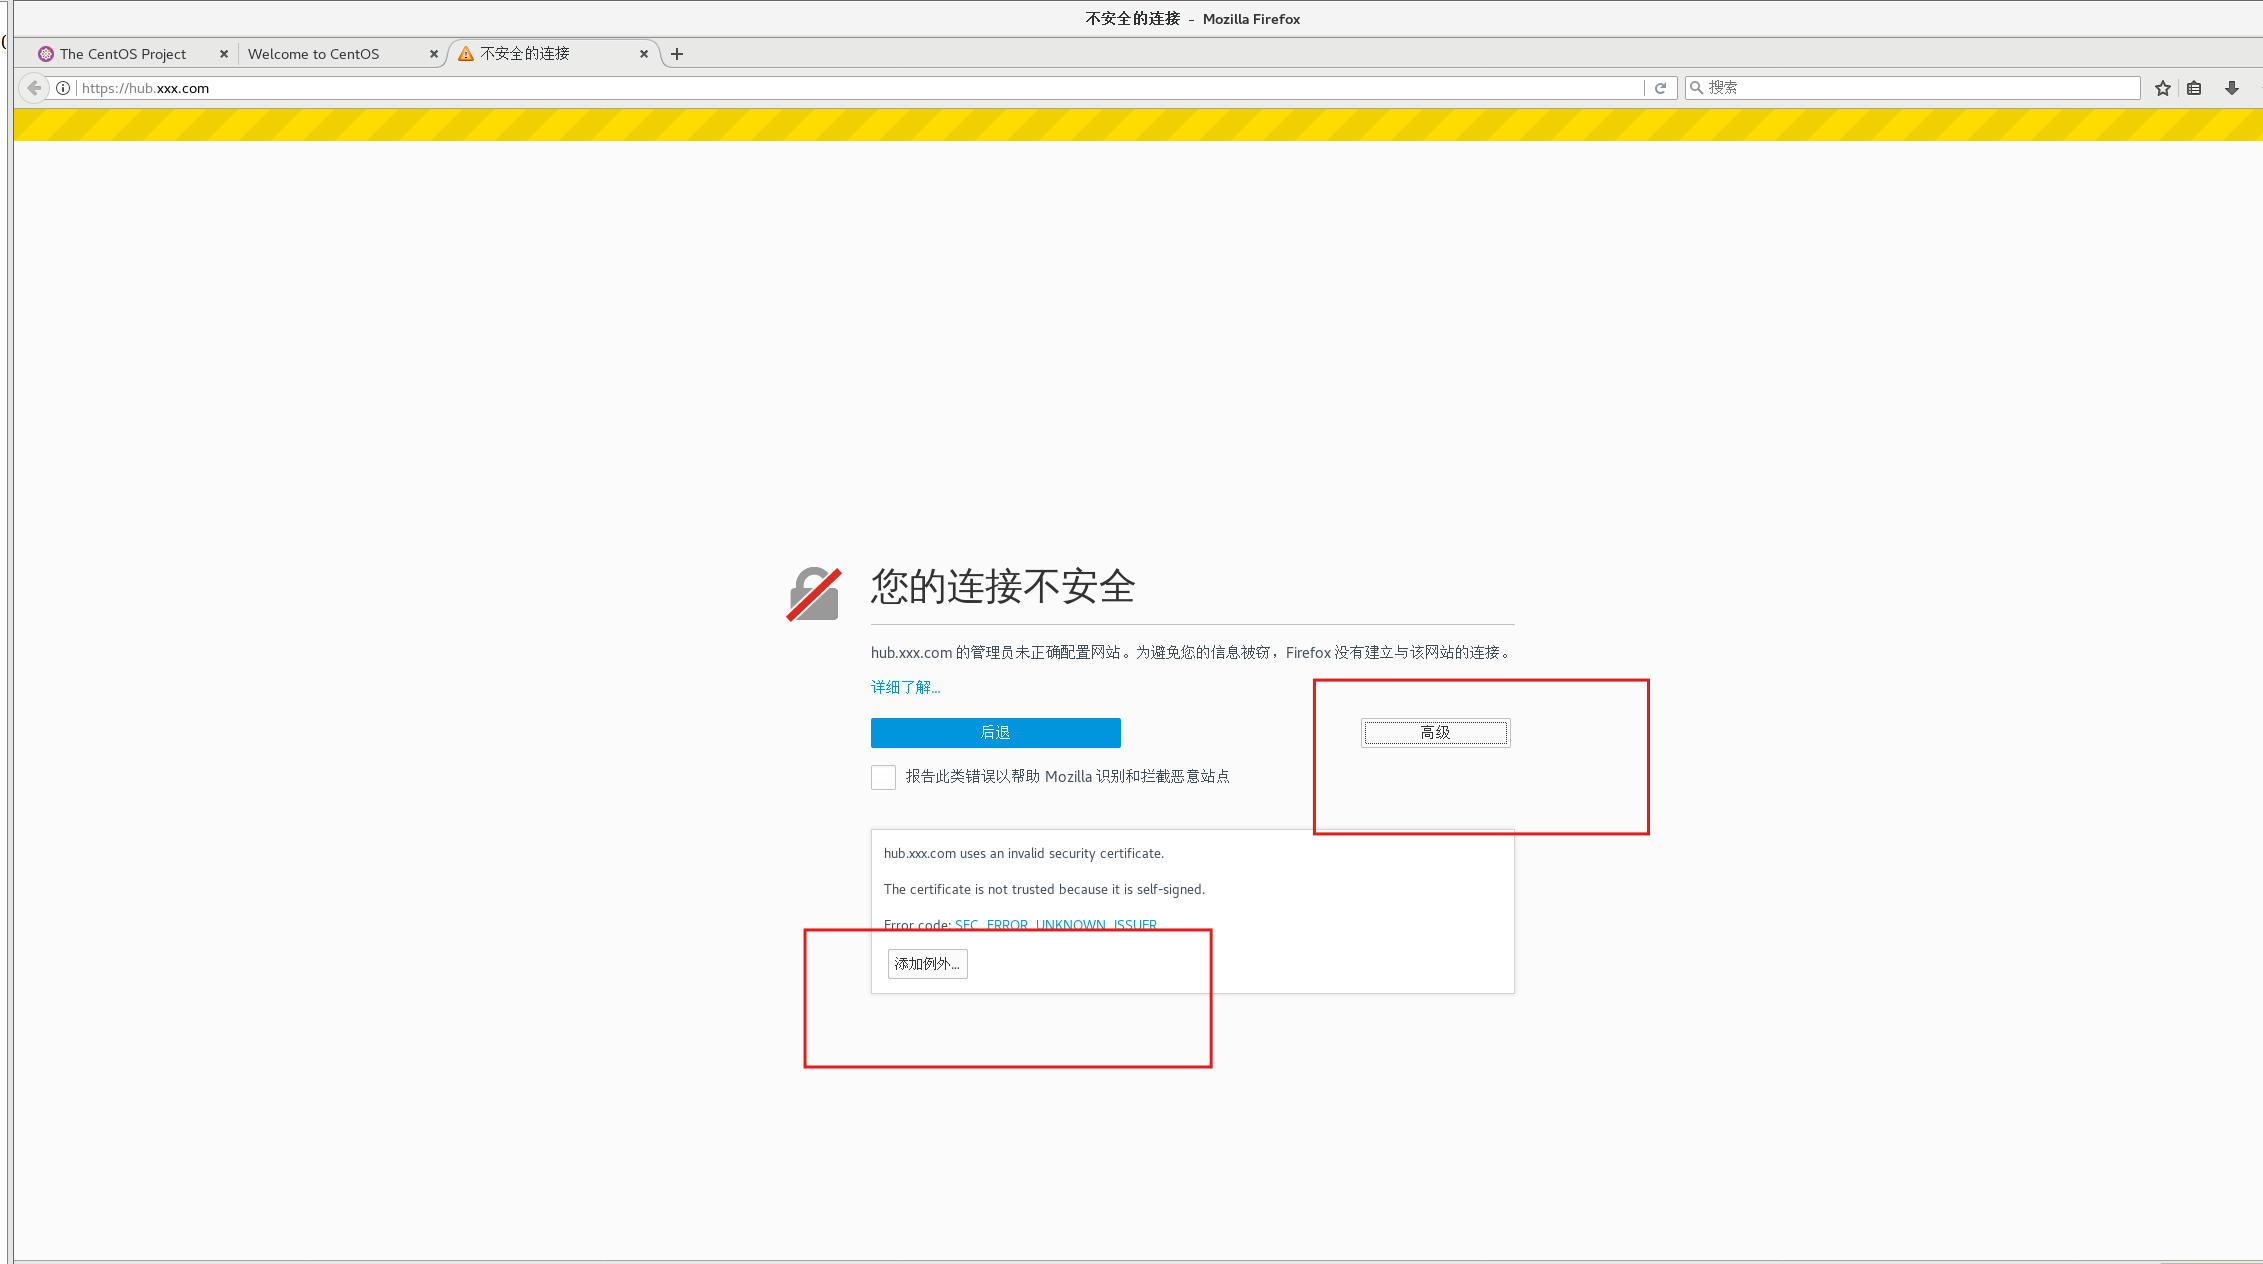Click the back navigation arrow
This screenshot has height=1264, width=2263.
point(34,88)
